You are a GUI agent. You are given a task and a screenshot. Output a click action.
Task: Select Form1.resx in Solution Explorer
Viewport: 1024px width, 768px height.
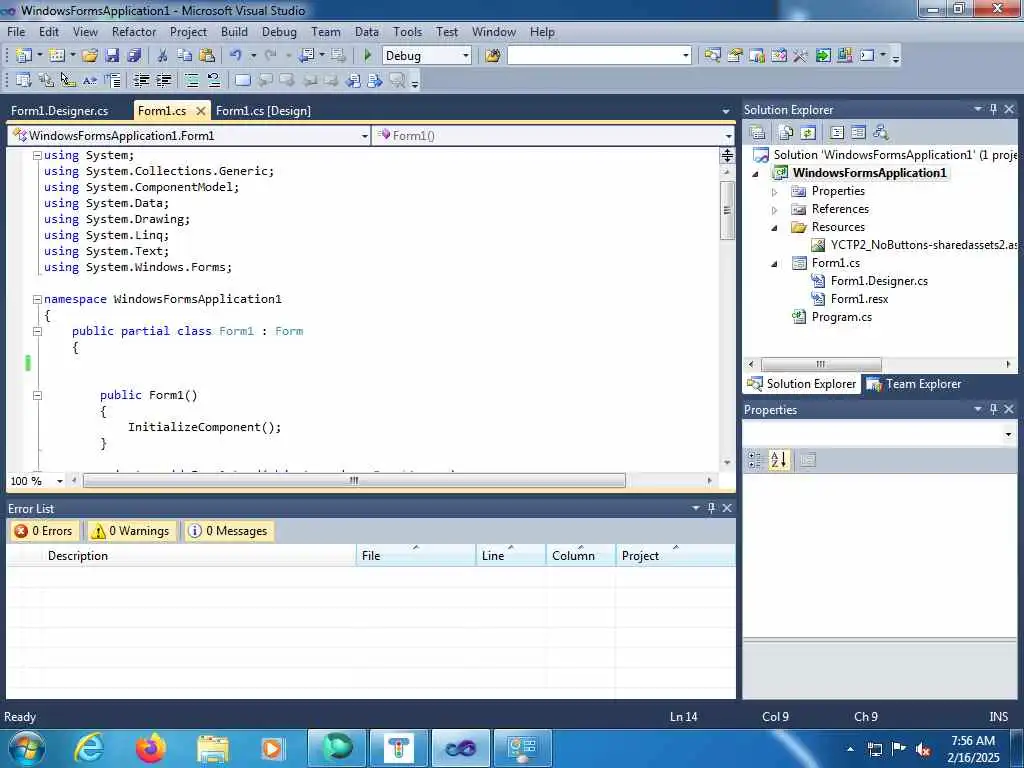[x=859, y=299]
